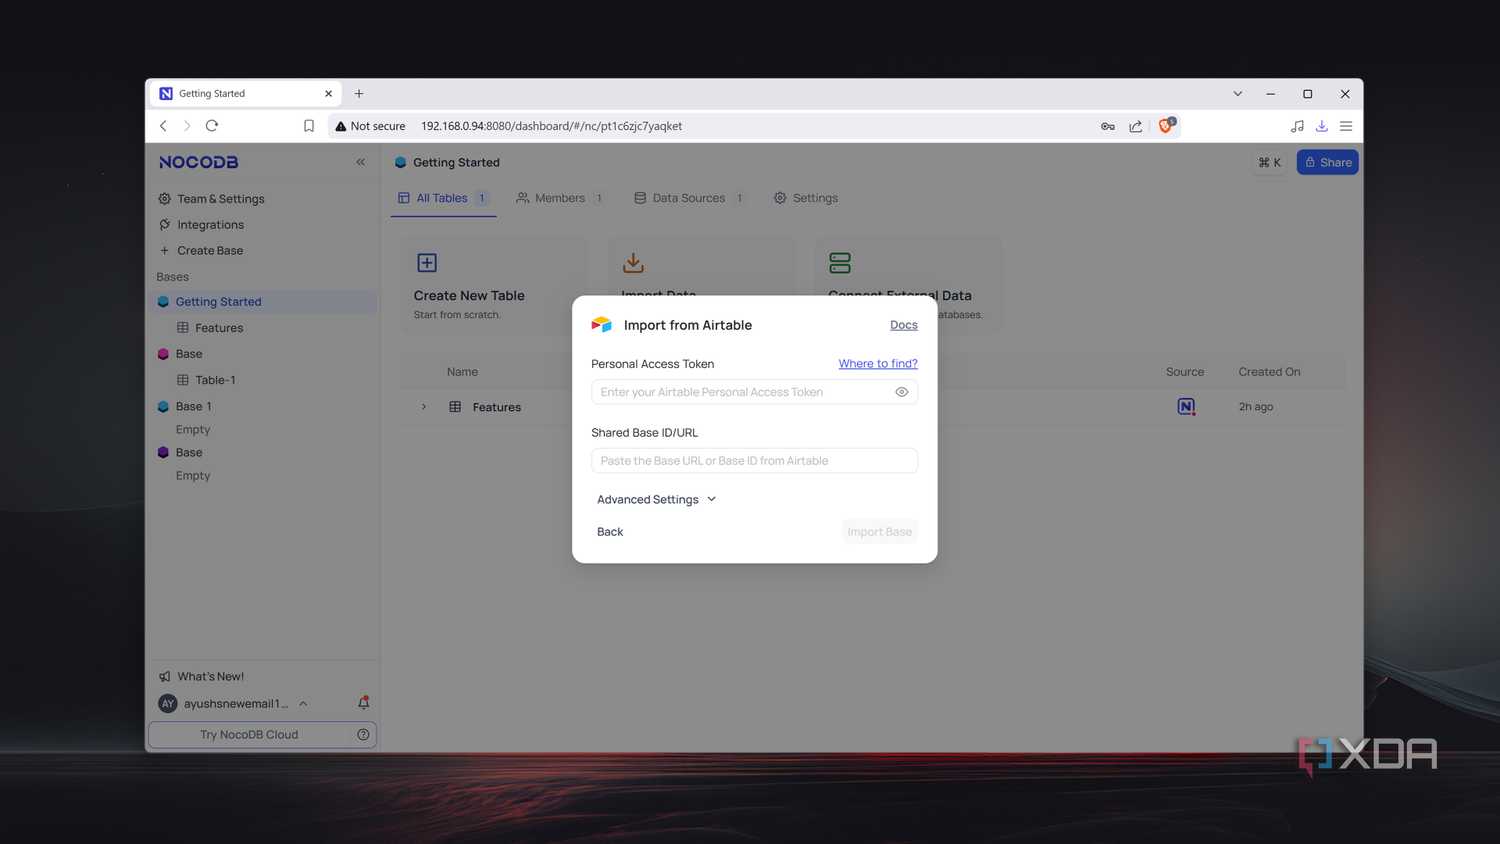Open Team & Settings

(212, 199)
